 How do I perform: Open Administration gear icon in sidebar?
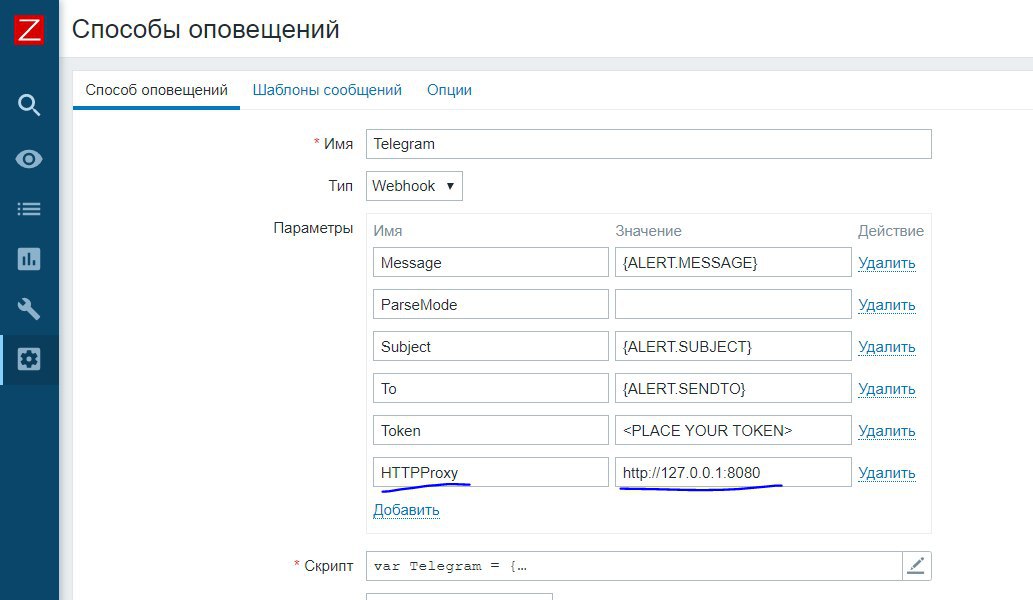(x=29, y=359)
